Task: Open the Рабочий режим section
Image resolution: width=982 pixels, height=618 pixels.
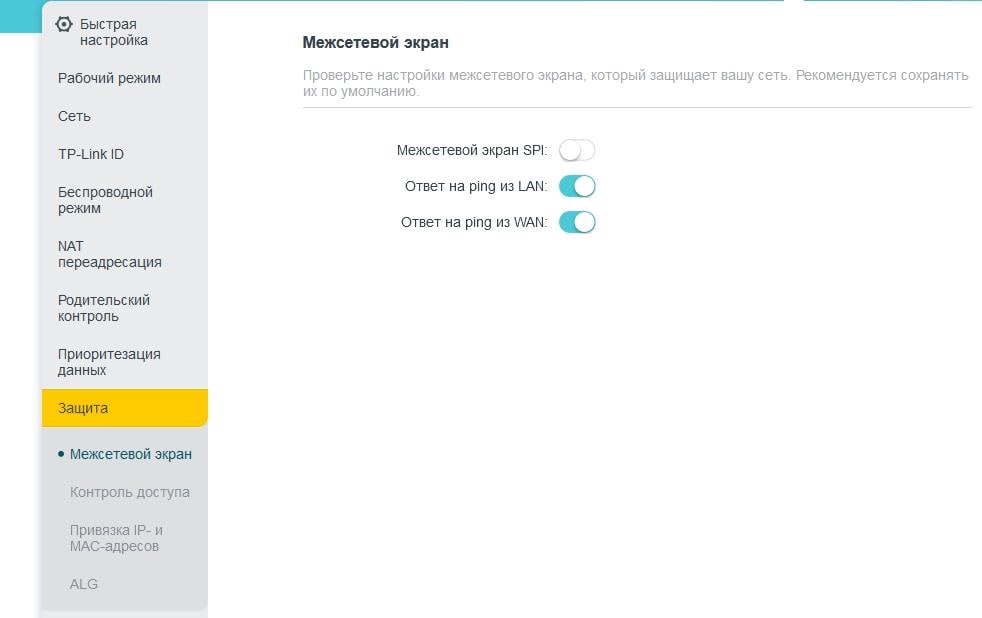Action: (109, 78)
